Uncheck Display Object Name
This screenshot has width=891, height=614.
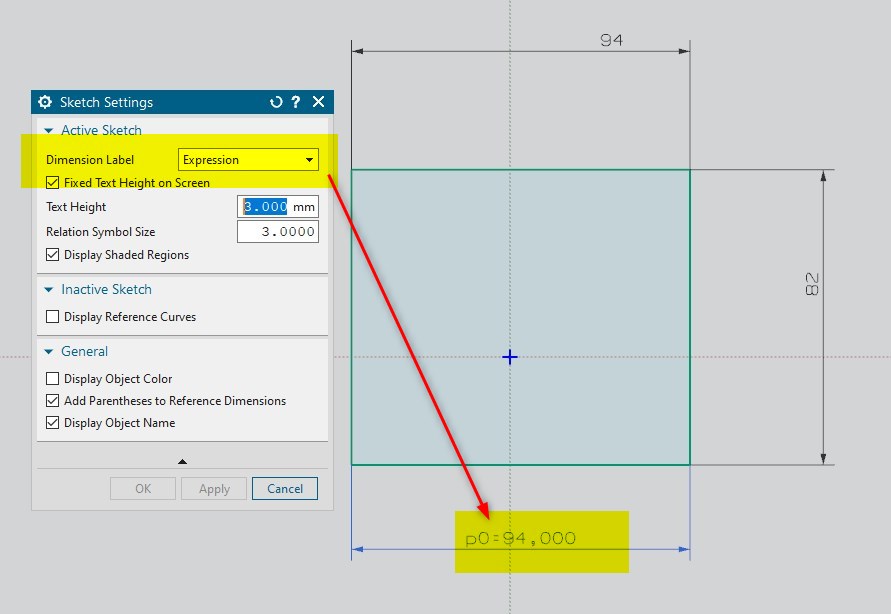[52, 423]
